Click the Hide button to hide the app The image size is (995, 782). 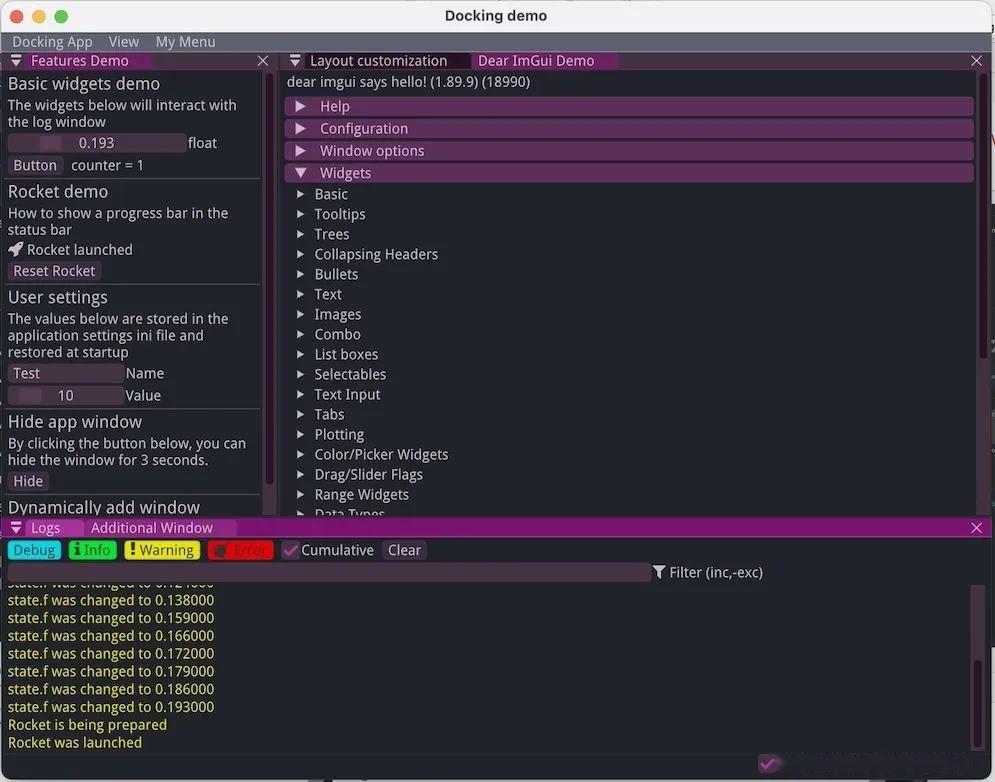pyautogui.click(x=27, y=480)
